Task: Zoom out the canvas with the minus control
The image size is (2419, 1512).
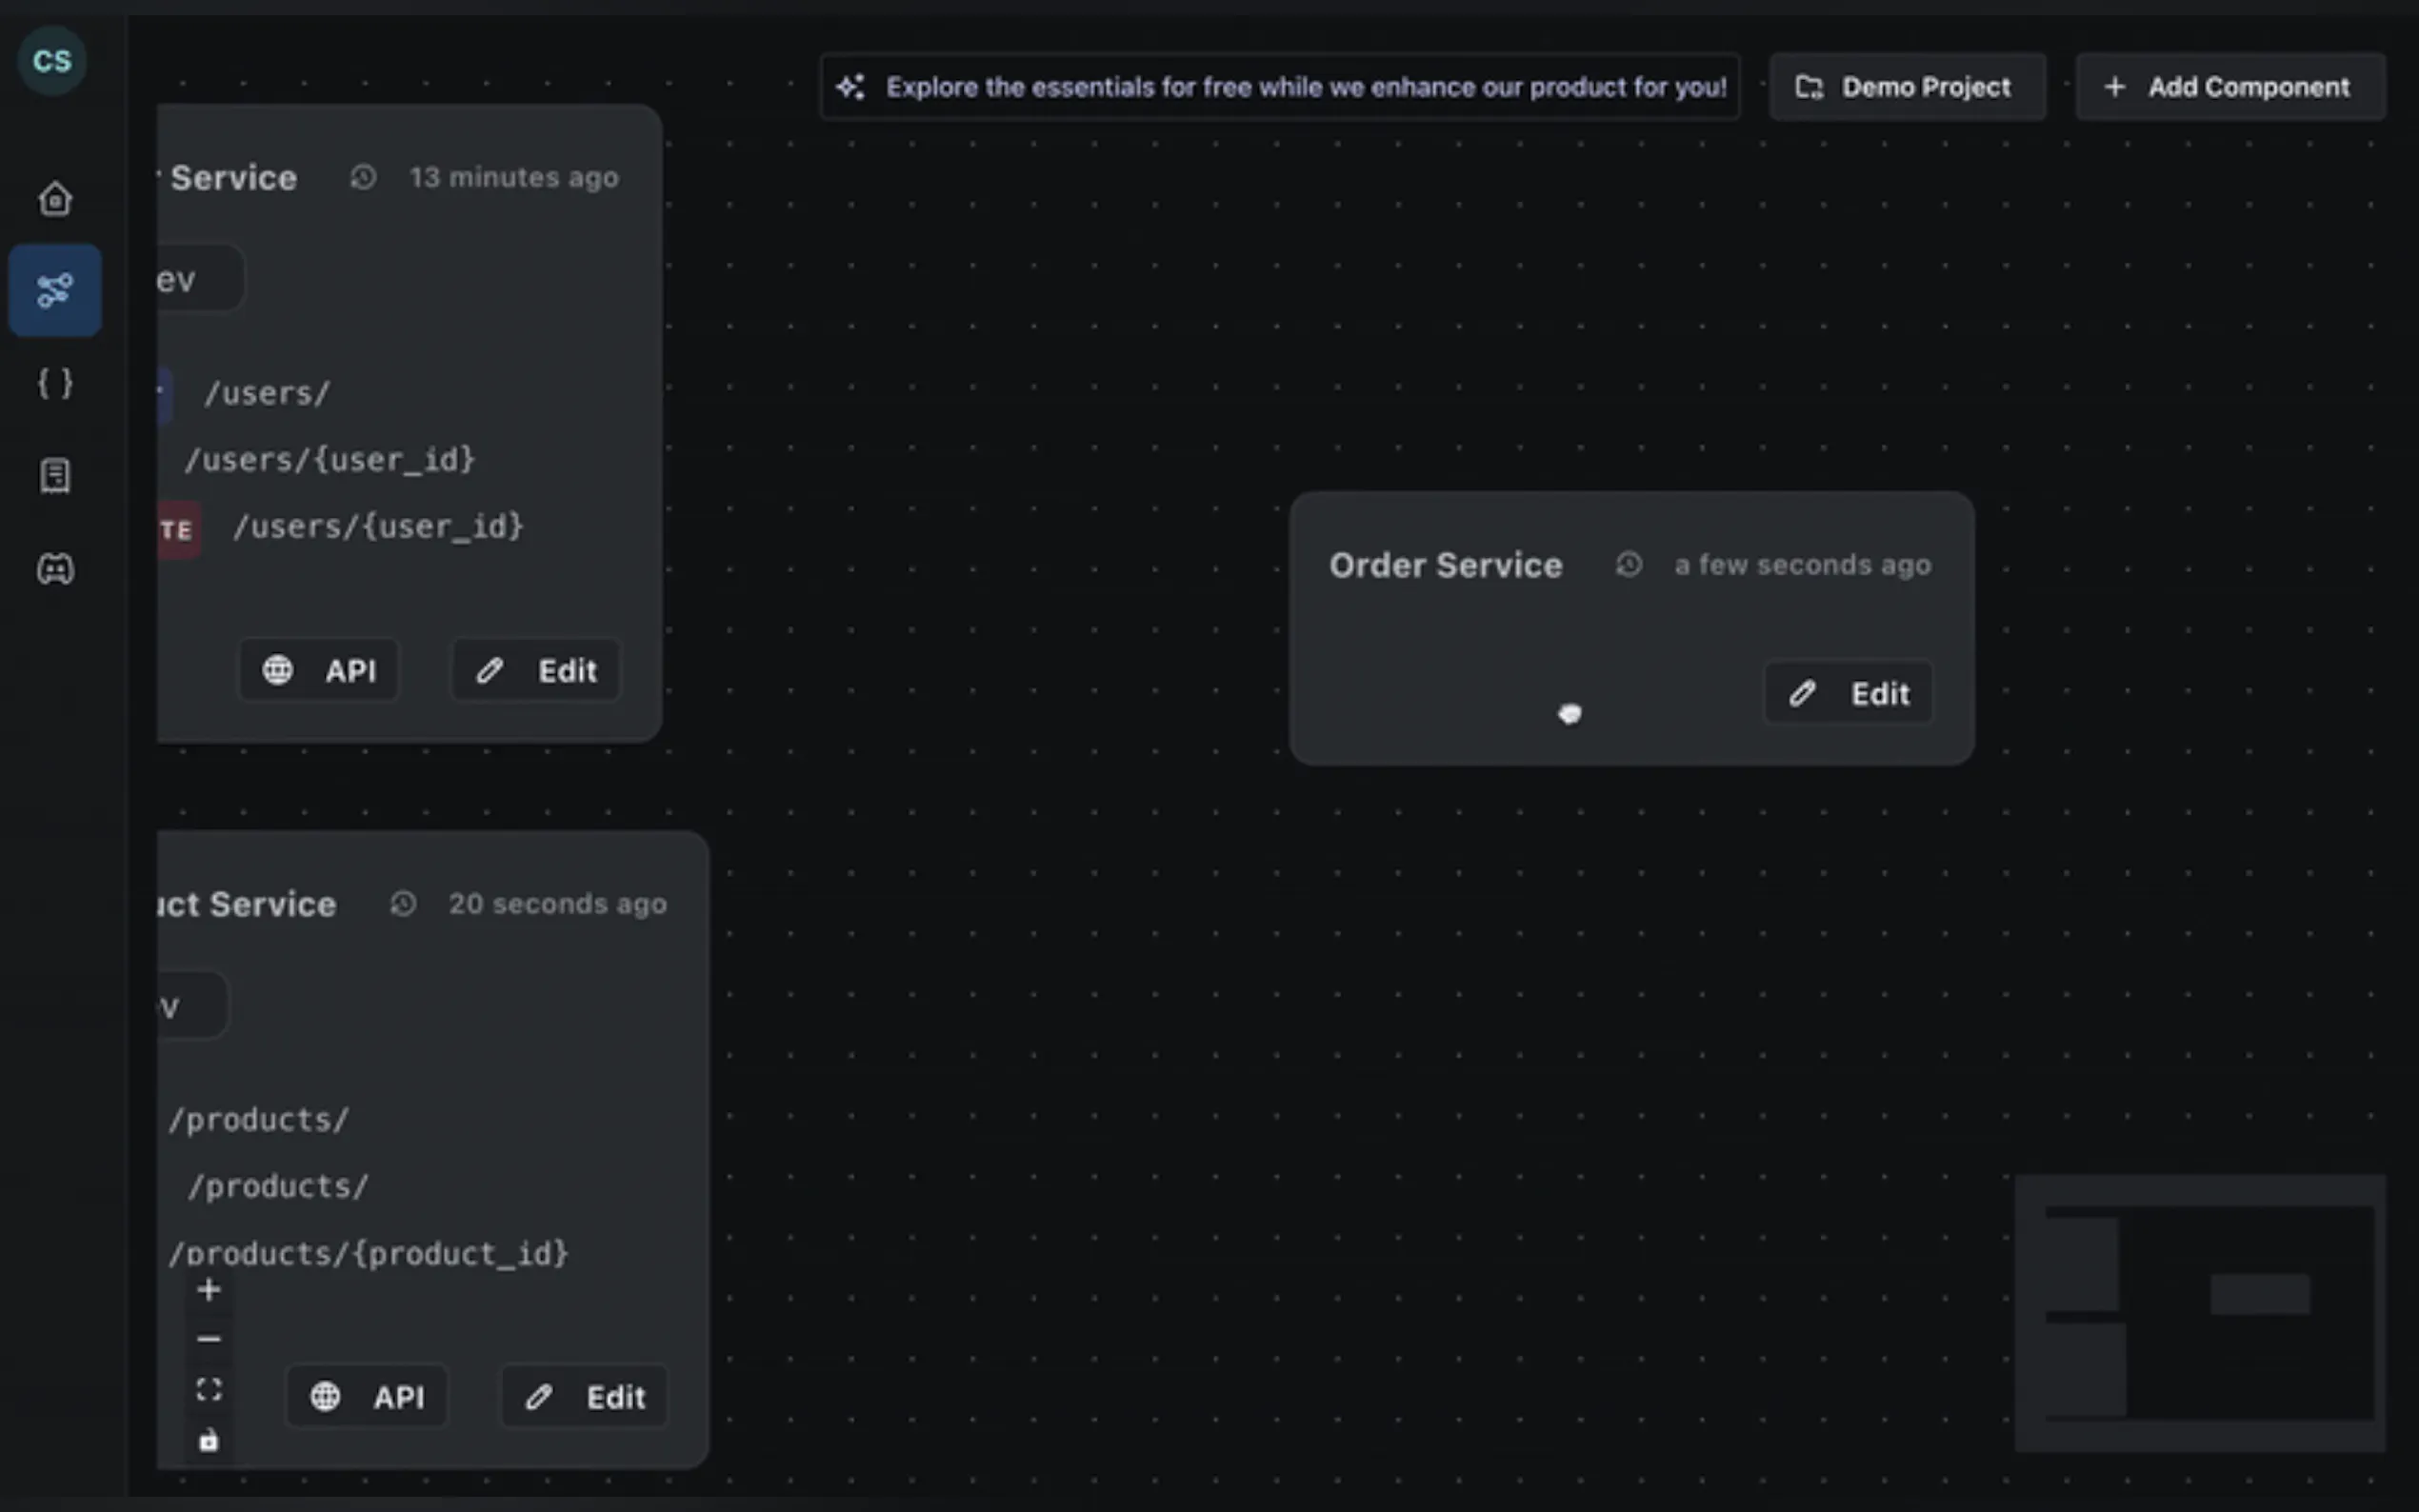Action: pyautogui.click(x=208, y=1339)
